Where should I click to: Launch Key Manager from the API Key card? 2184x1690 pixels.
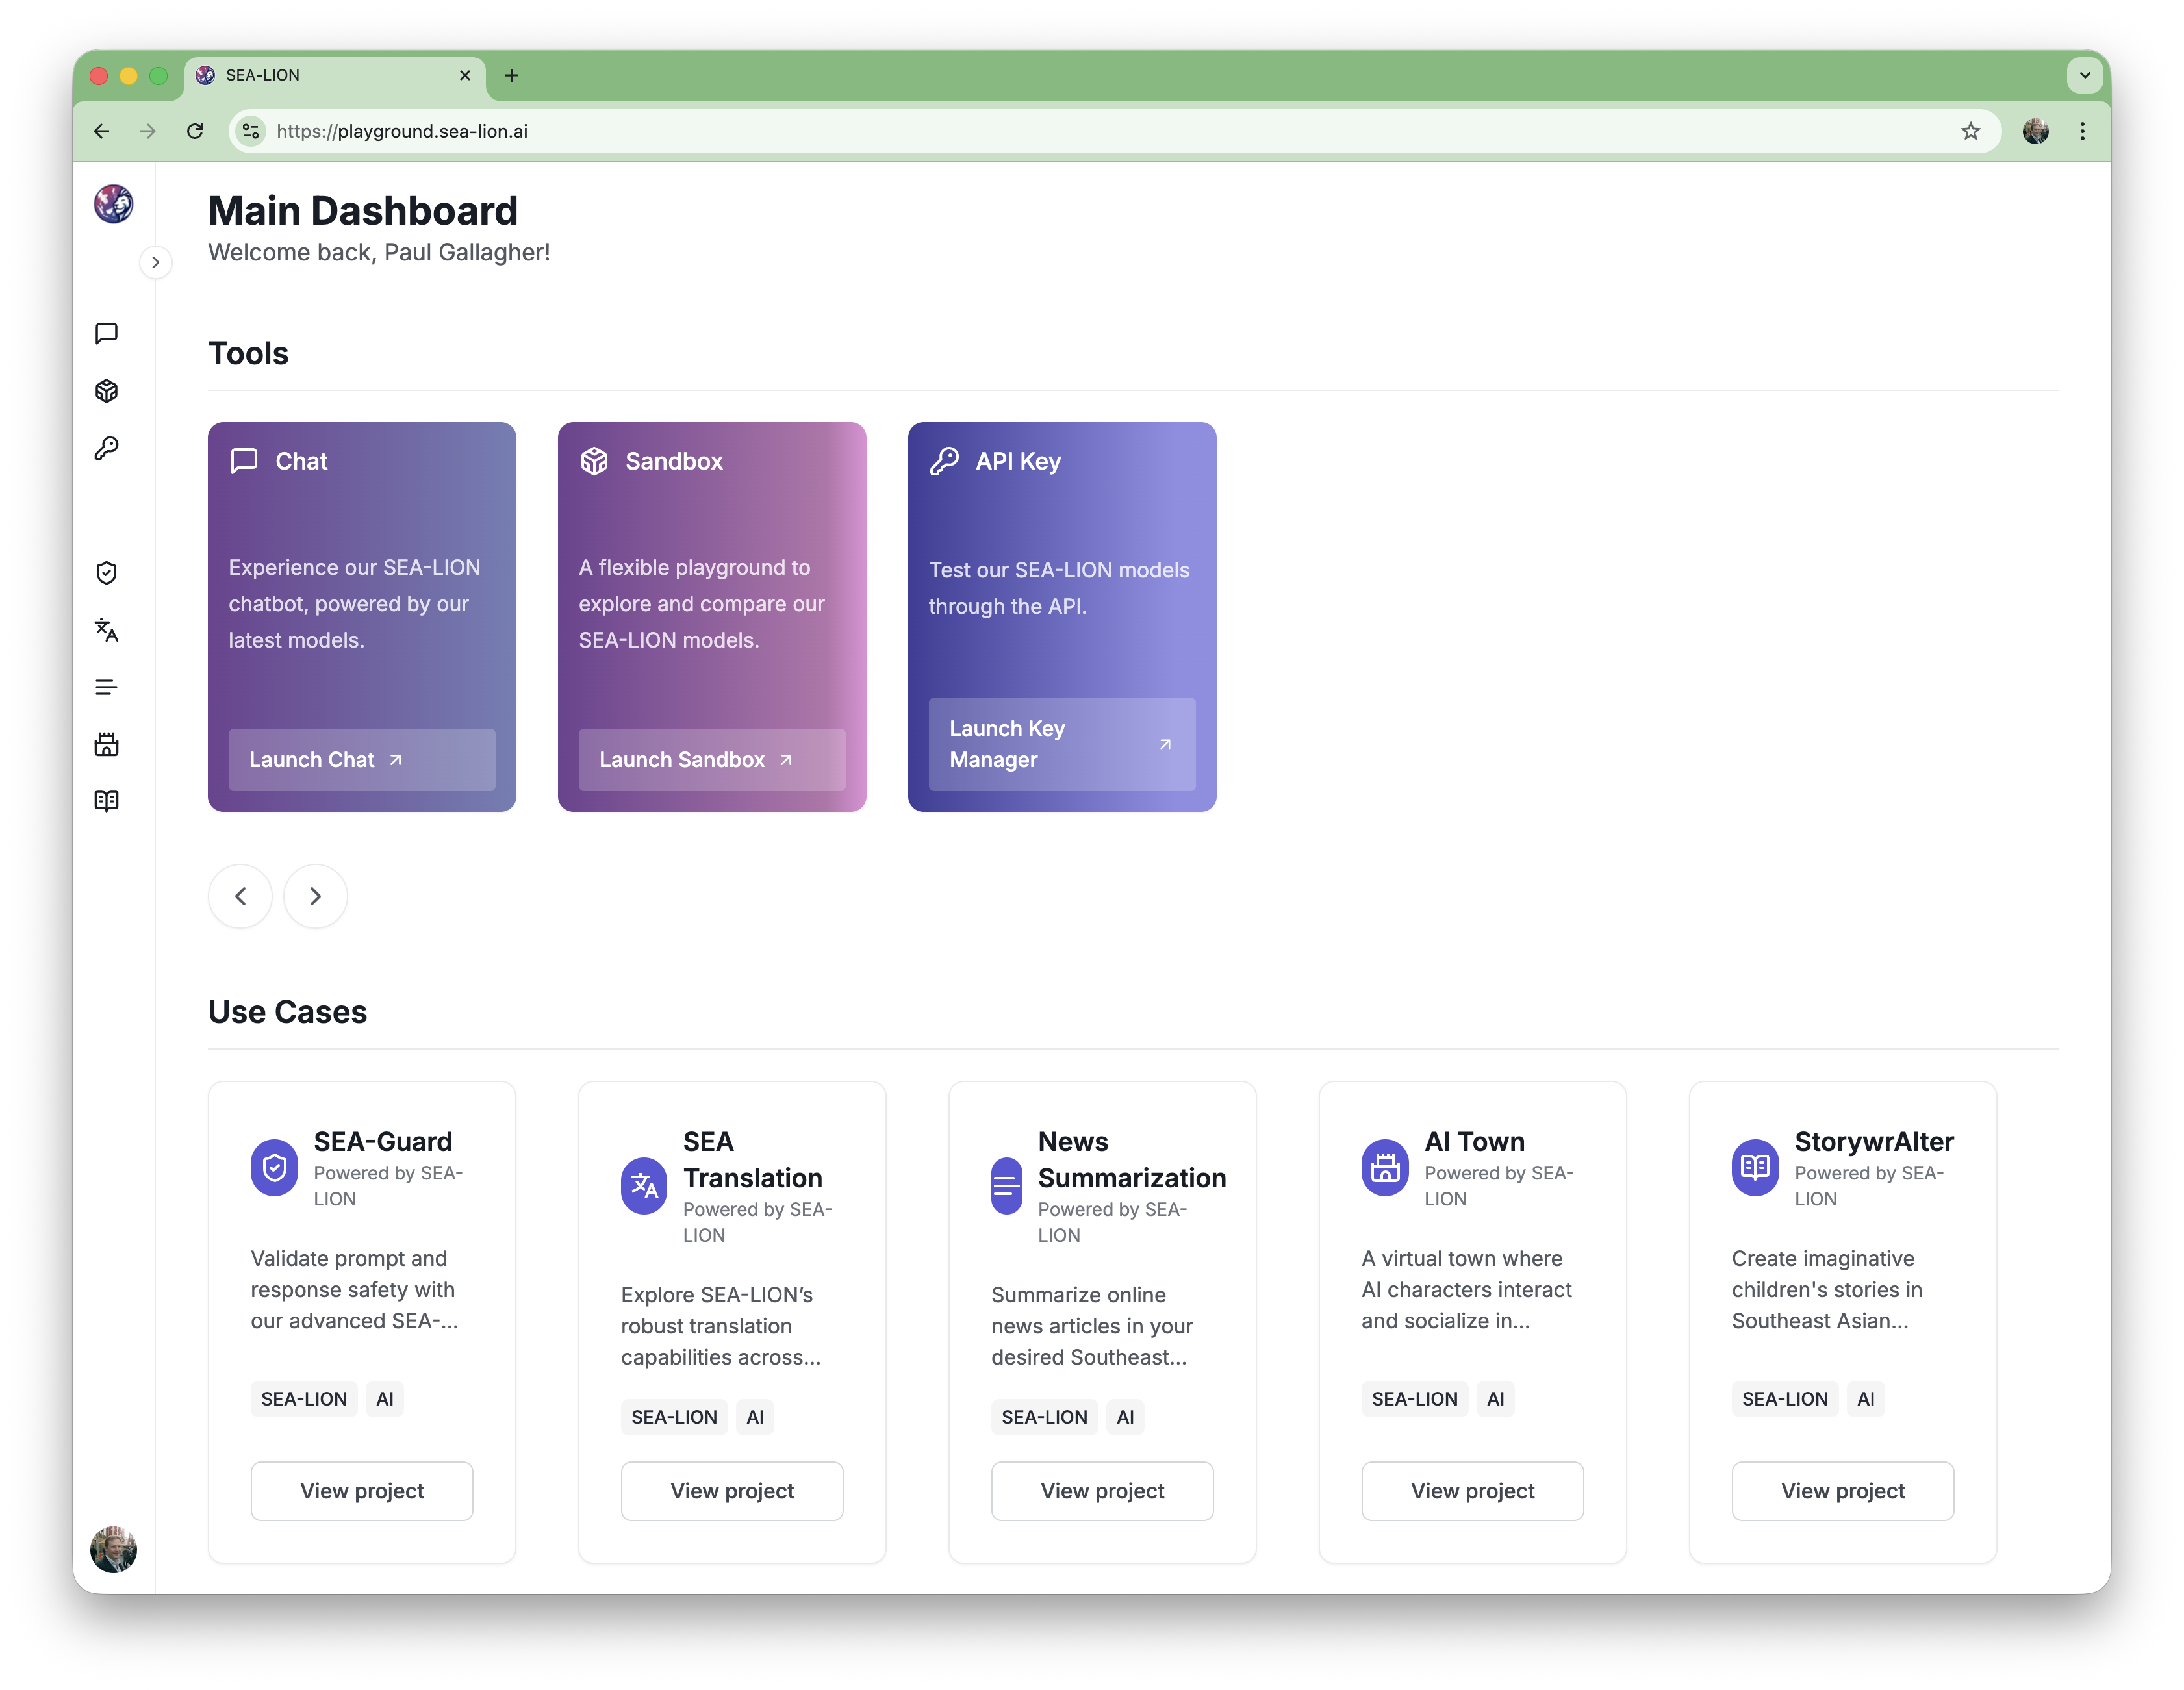tap(1061, 744)
